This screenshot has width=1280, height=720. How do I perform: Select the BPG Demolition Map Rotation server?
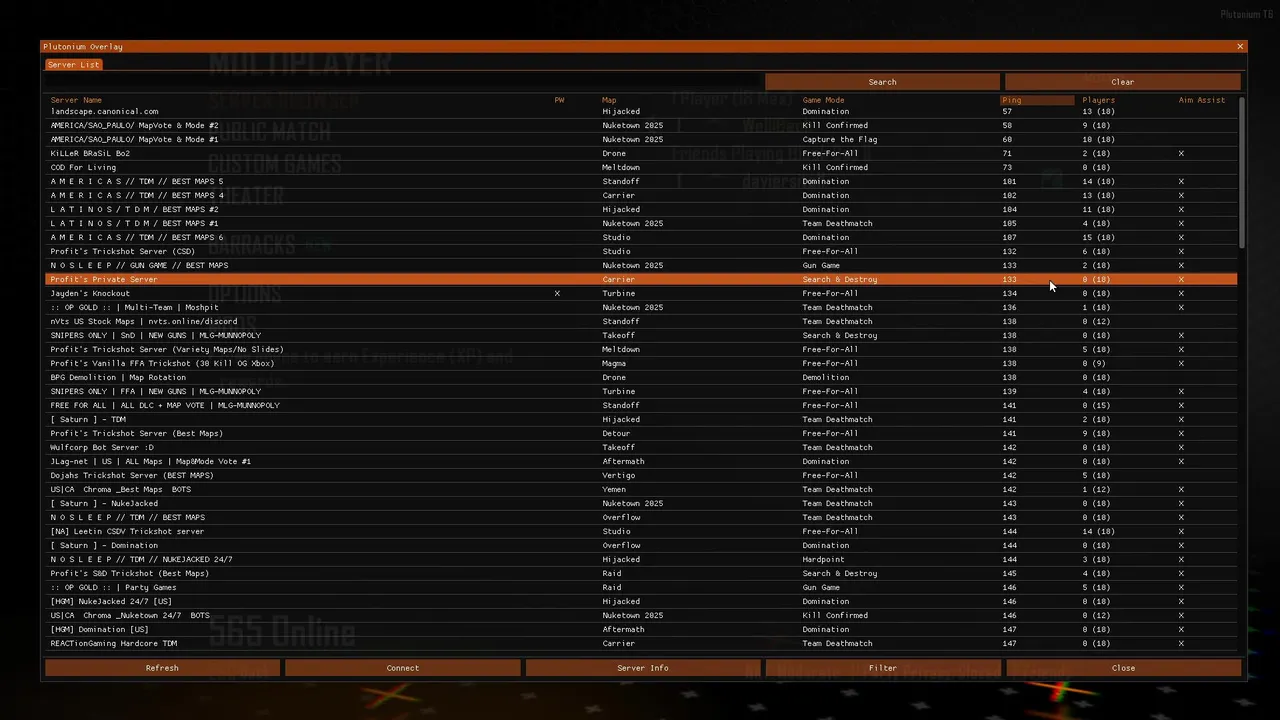click(641, 377)
